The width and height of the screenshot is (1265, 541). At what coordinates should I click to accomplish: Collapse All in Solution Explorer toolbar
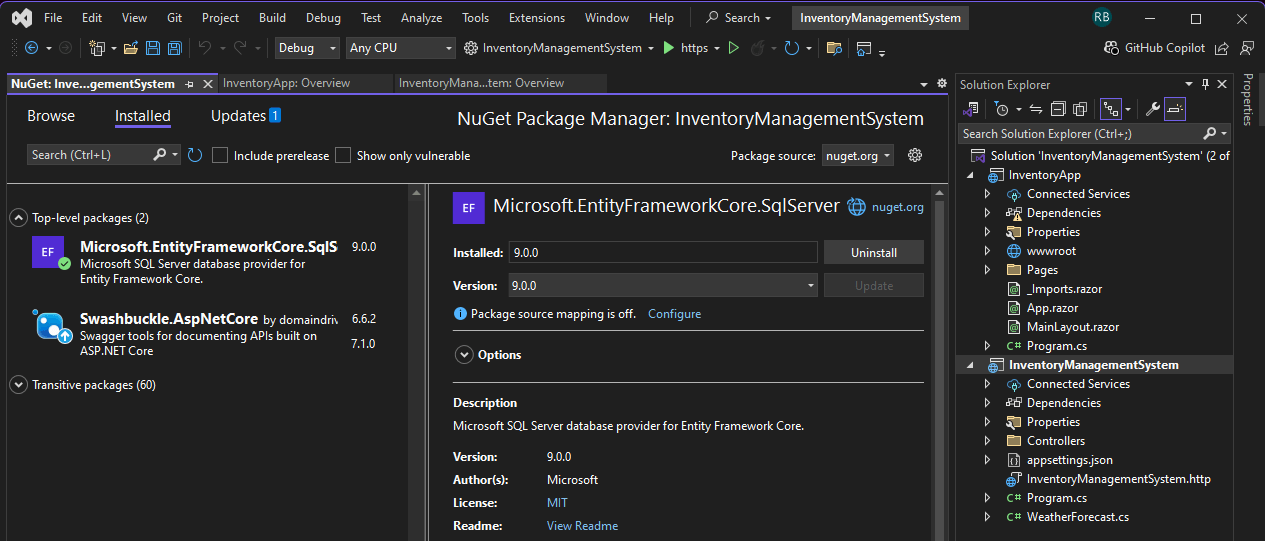pyautogui.click(x=1060, y=109)
